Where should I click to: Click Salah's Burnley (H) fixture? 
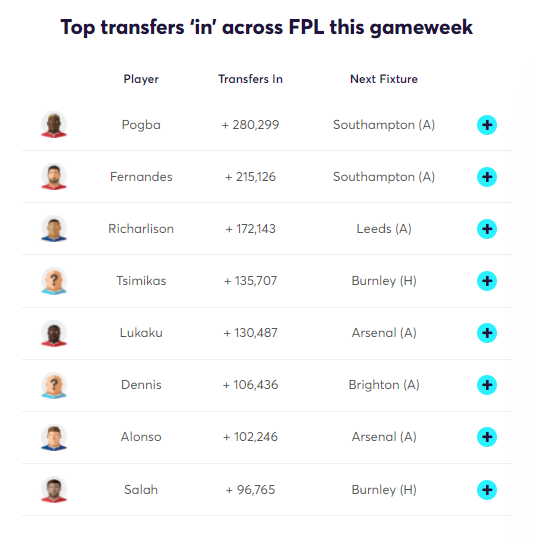[x=384, y=490]
